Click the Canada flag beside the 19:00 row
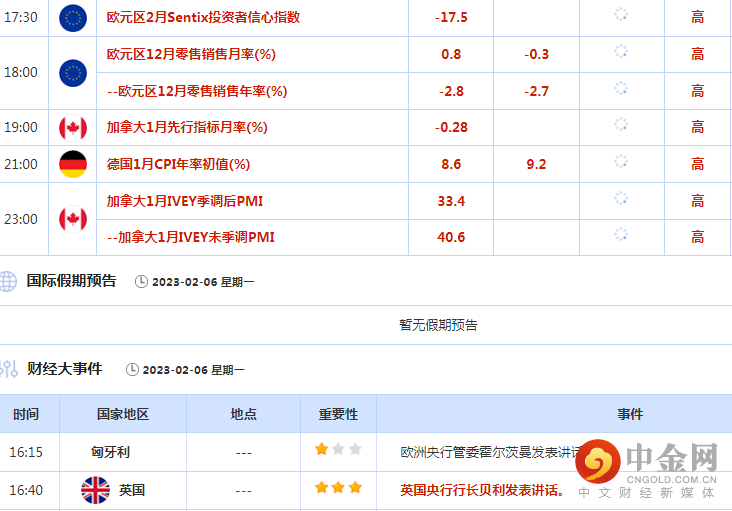 coord(73,127)
